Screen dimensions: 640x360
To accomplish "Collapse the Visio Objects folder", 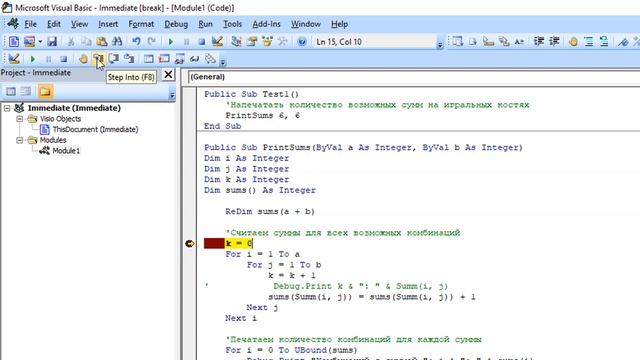I will (x=20, y=119).
